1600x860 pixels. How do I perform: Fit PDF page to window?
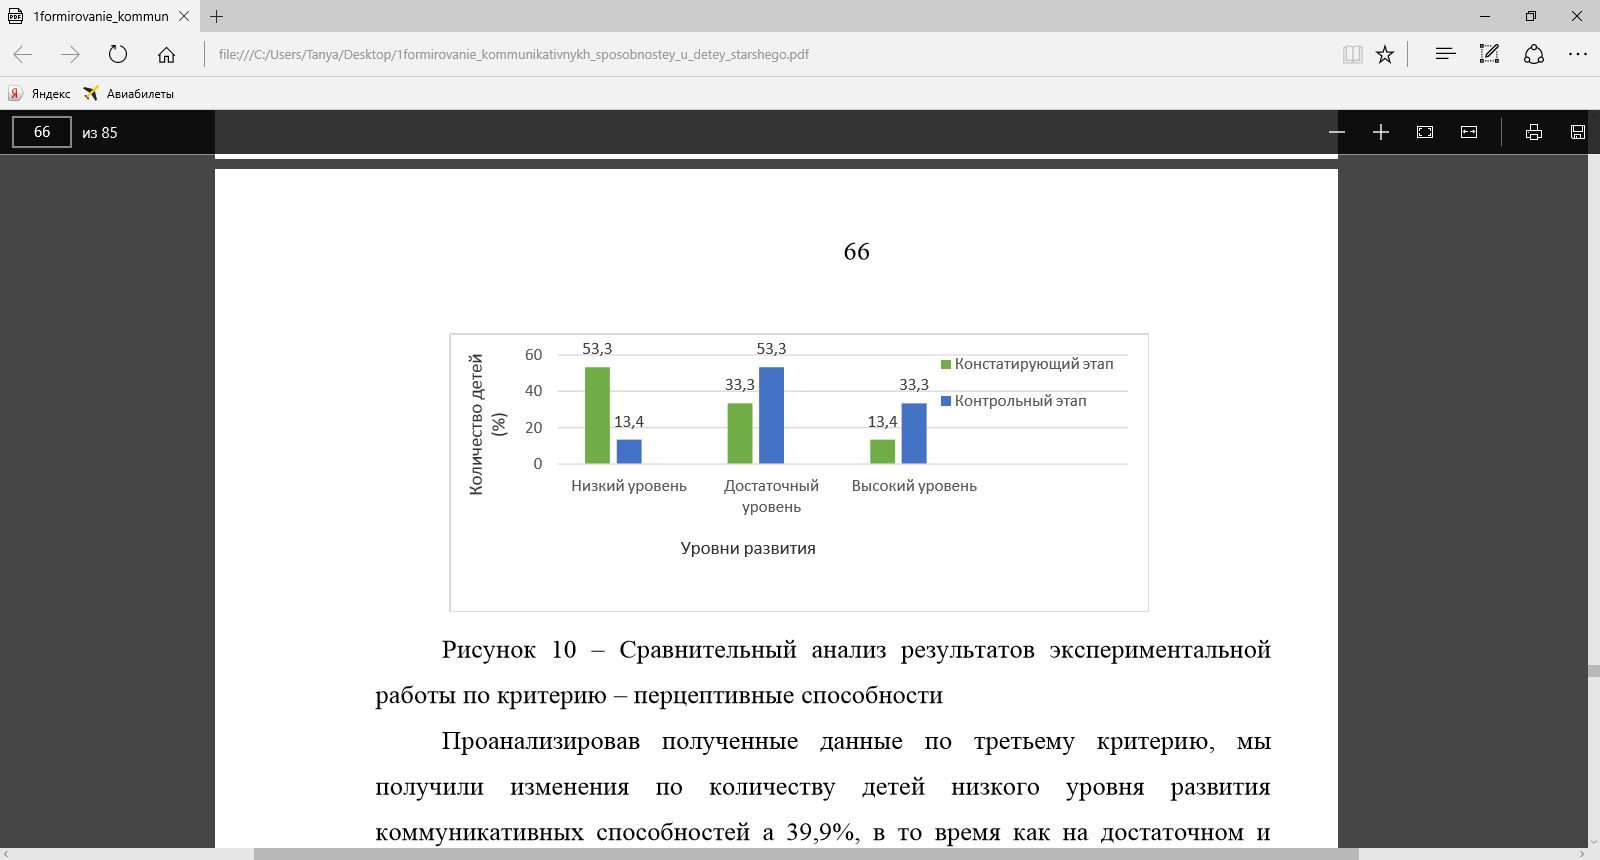tap(1425, 132)
